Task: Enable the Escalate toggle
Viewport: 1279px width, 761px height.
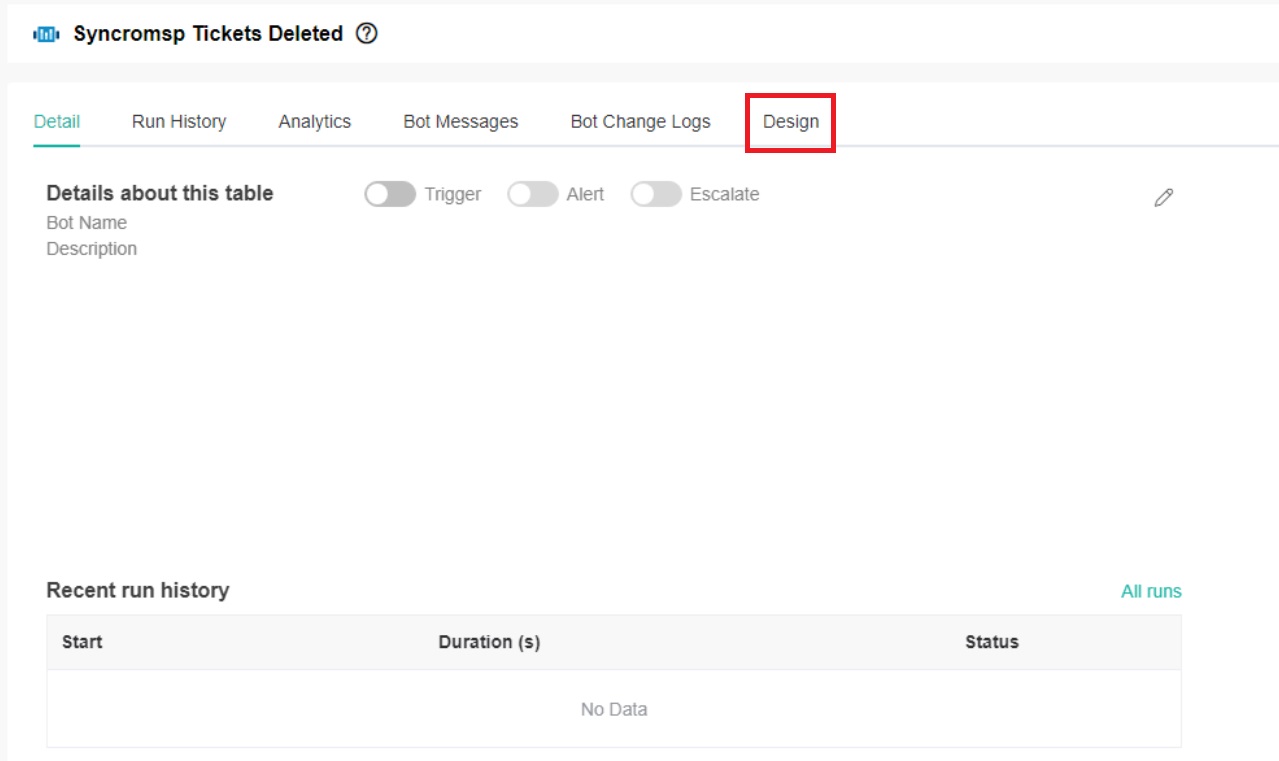Action: point(657,194)
